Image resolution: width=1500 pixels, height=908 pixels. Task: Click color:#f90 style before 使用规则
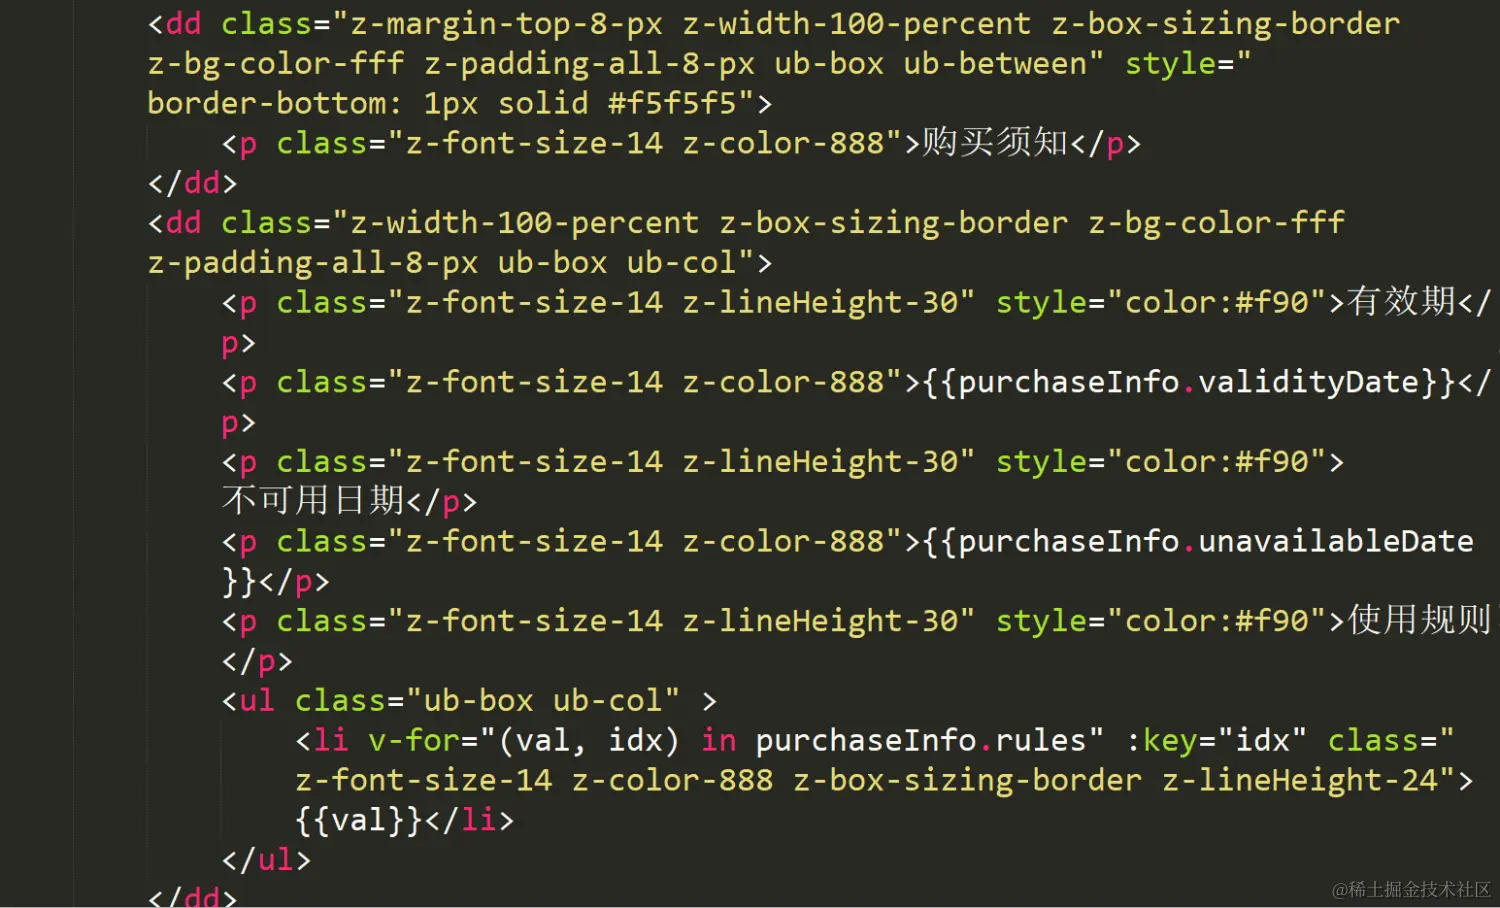pyautogui.click(x=1217, y=620)
